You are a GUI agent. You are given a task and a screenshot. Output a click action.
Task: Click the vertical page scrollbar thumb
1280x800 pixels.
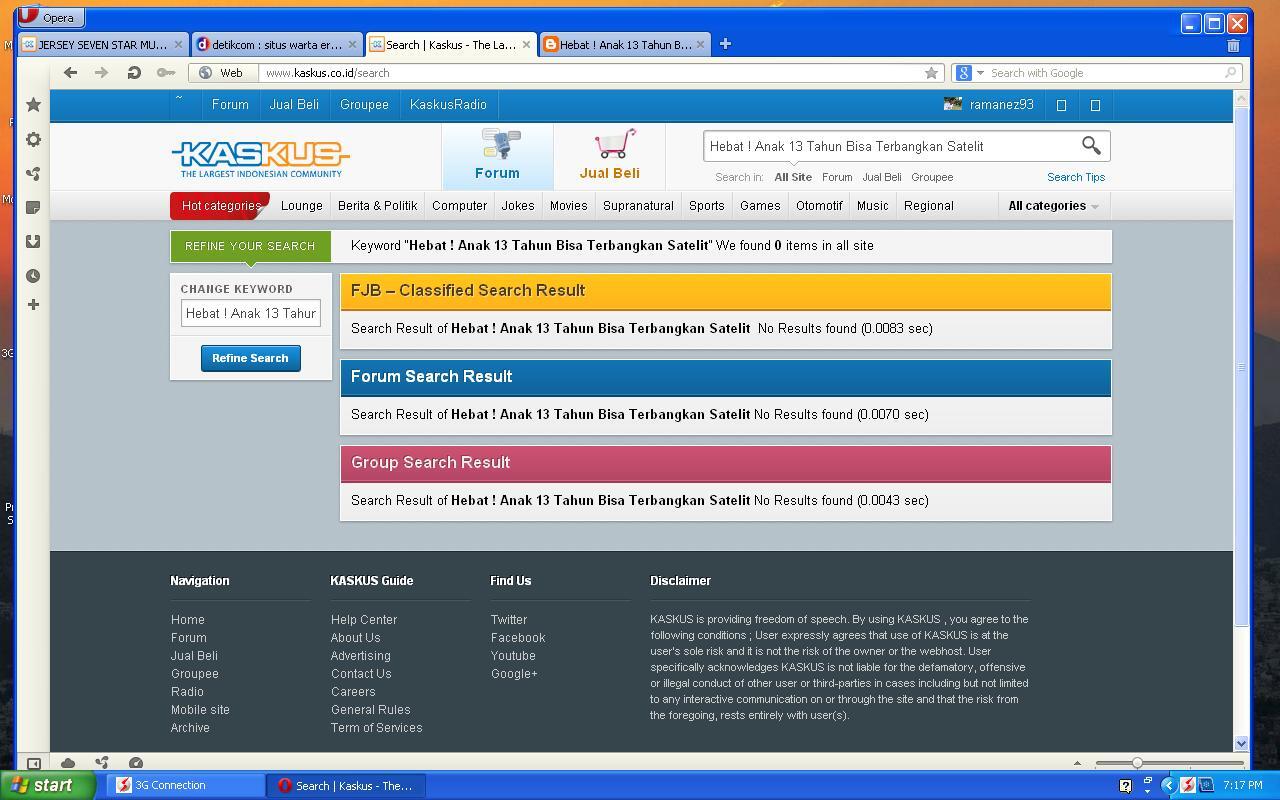pos(1241,367)
